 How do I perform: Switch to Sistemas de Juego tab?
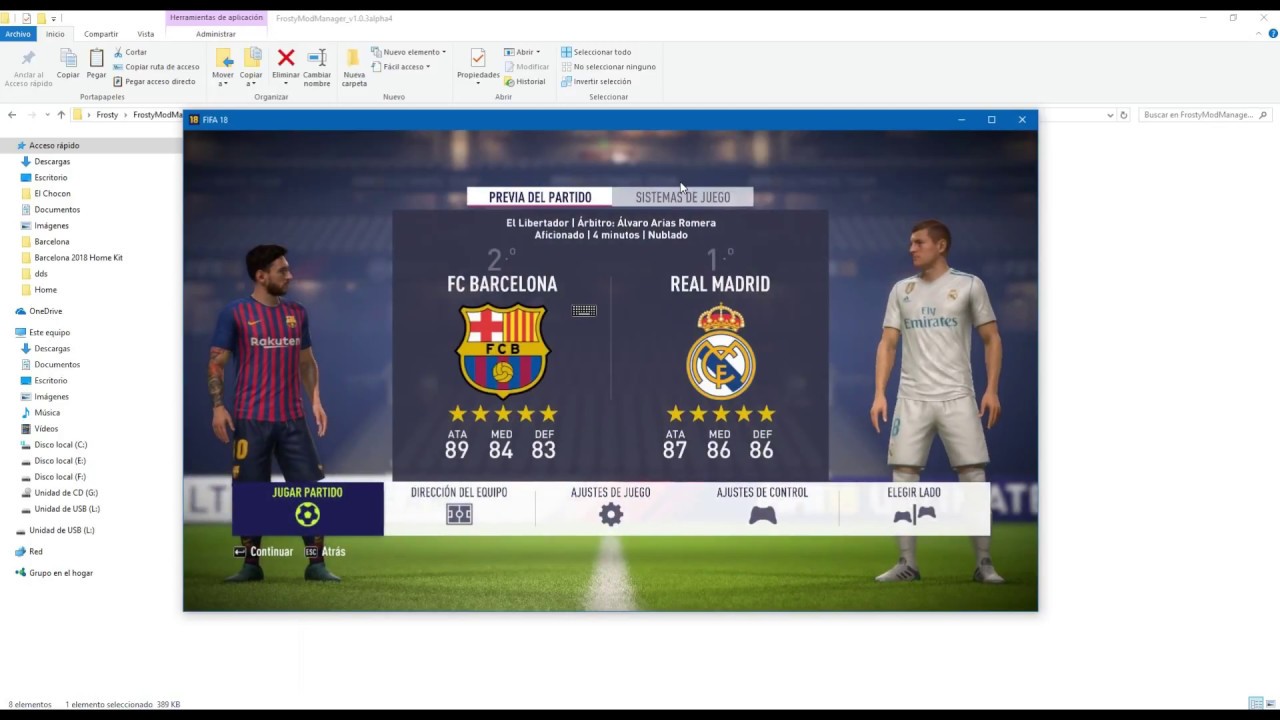pos(682,197)
